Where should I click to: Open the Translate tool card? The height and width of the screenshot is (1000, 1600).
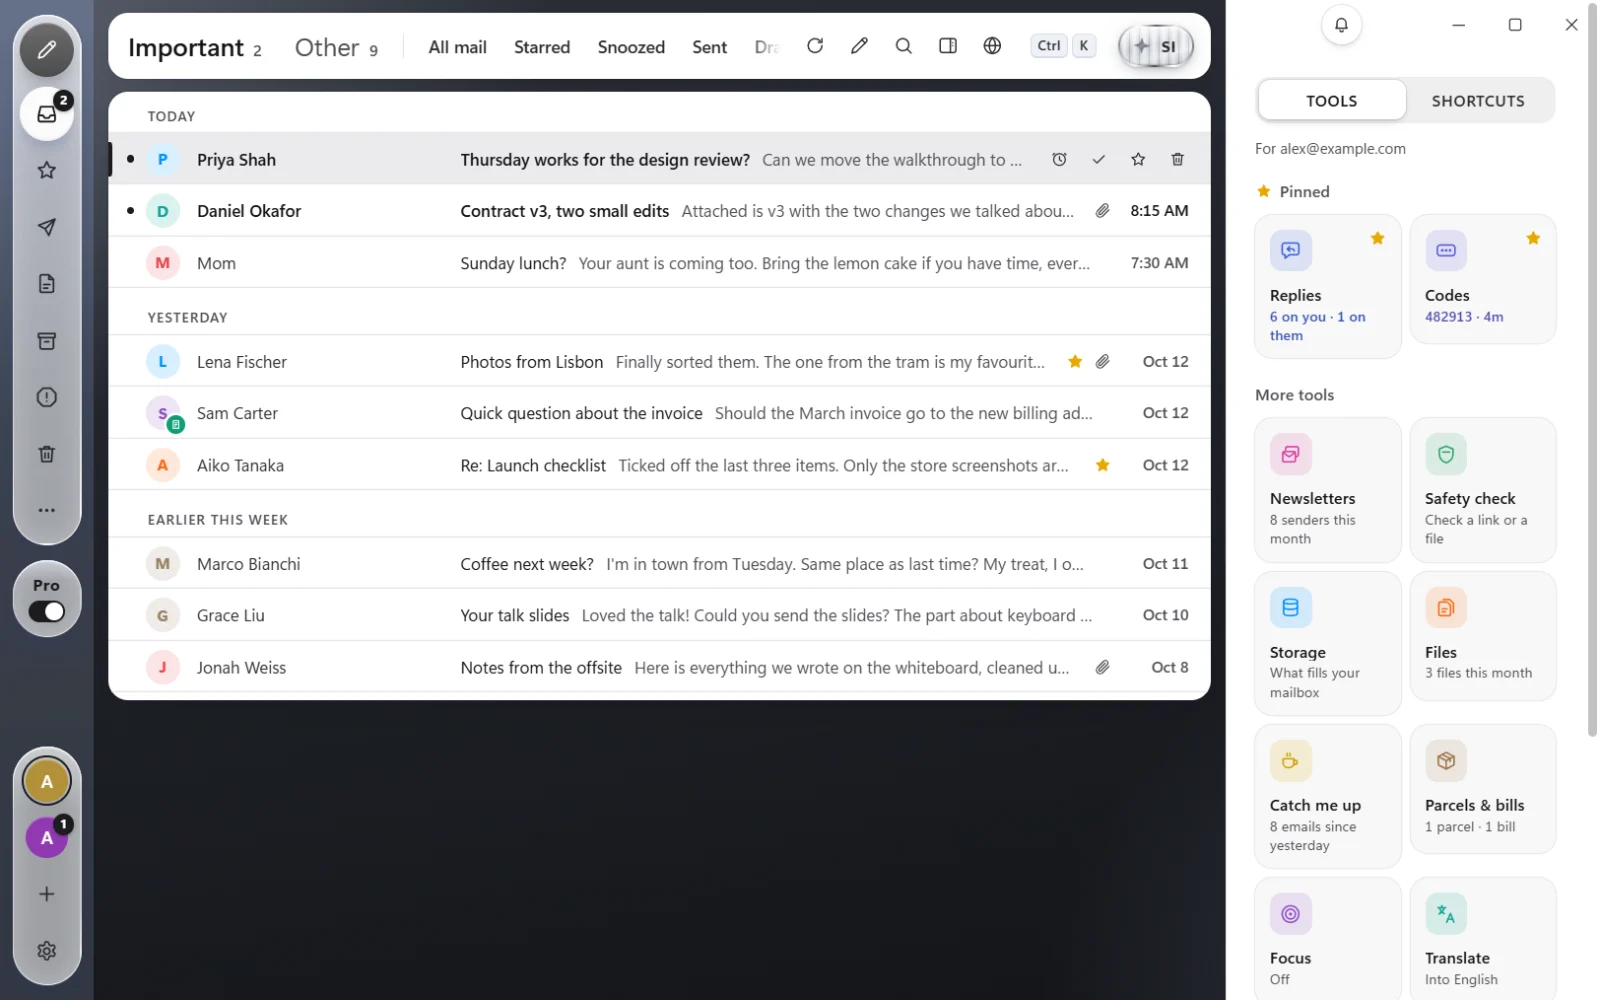[1483, 938]
